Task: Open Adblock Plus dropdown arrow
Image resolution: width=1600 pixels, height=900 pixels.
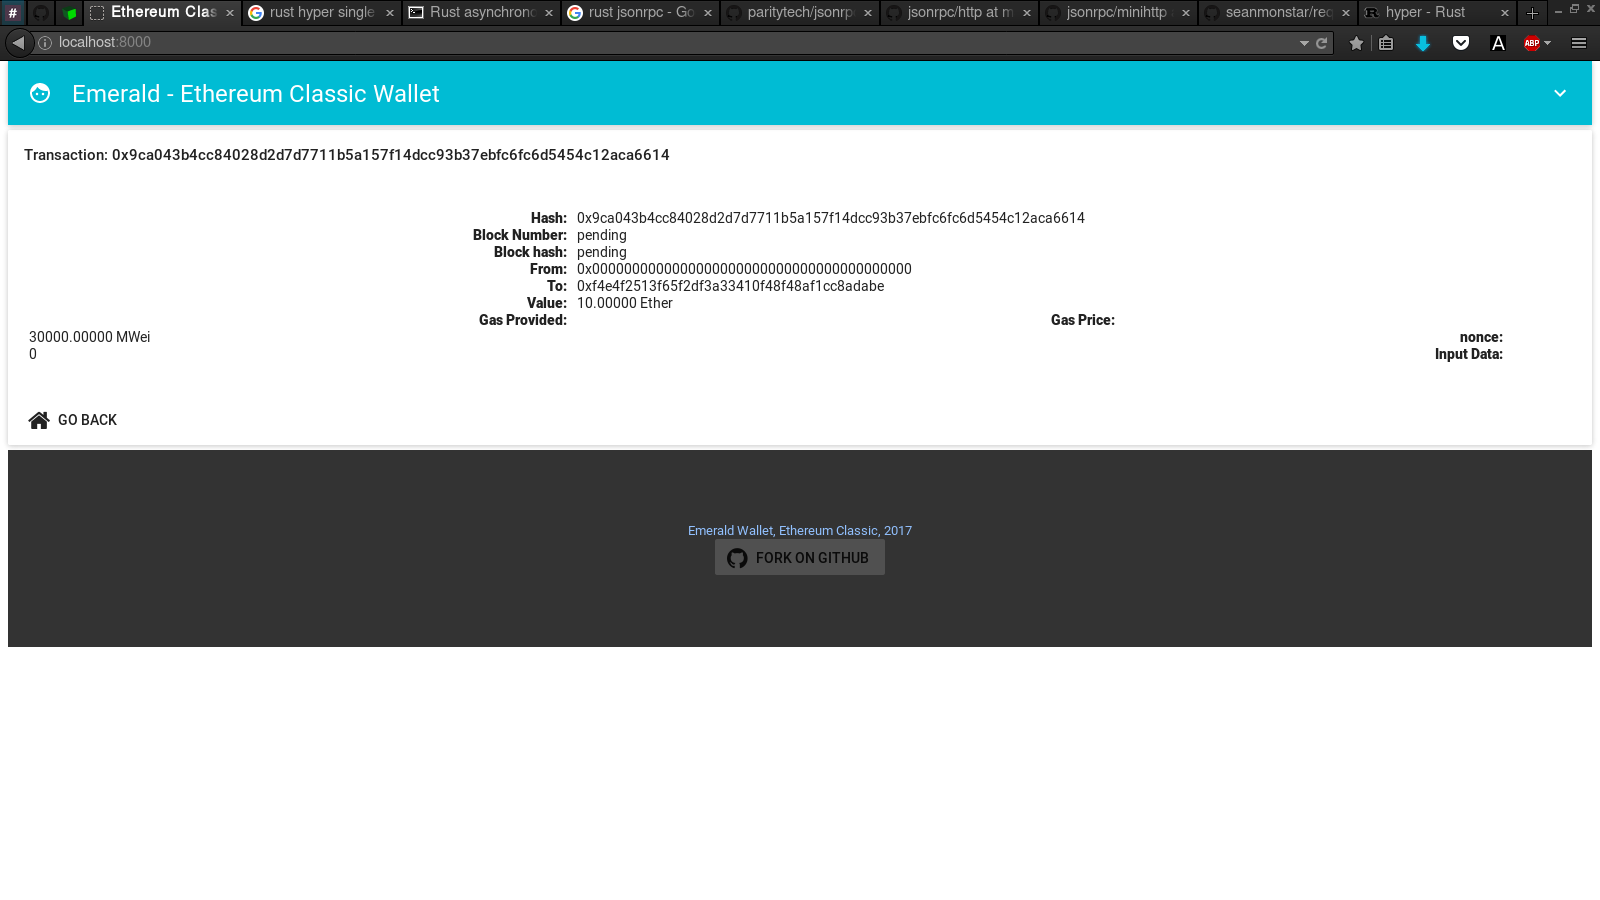Action: [1547, 43]
